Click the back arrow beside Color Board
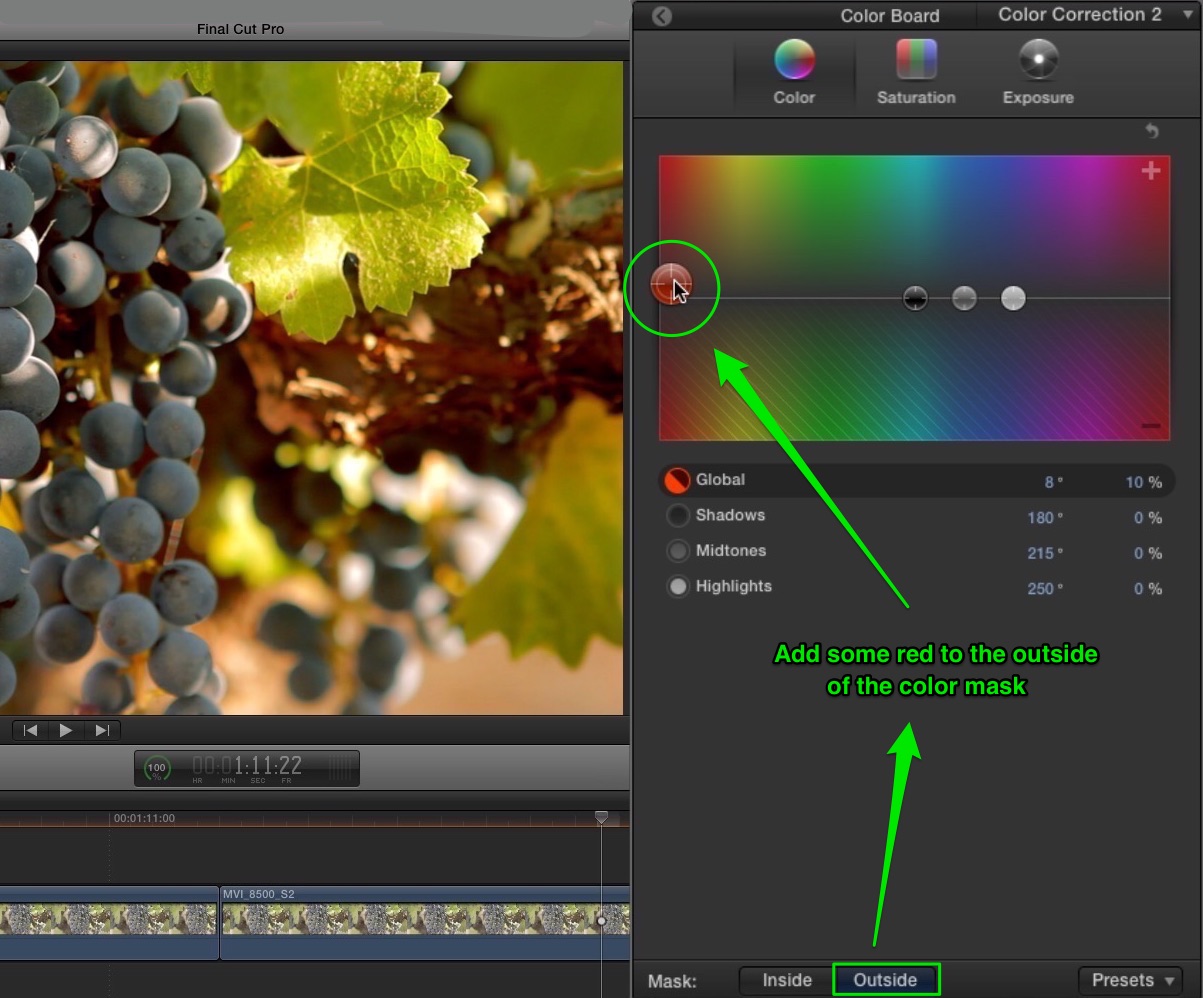 click(x=661, y=16)
